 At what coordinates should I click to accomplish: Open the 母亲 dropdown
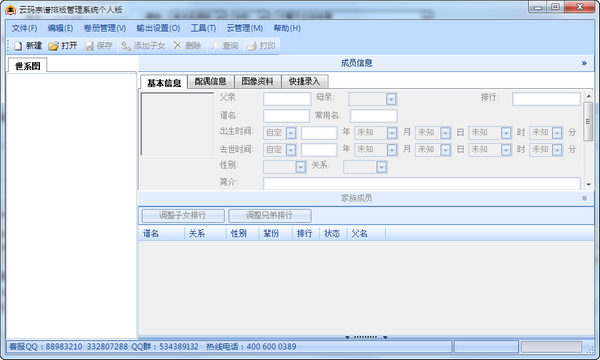click(391, 99)
